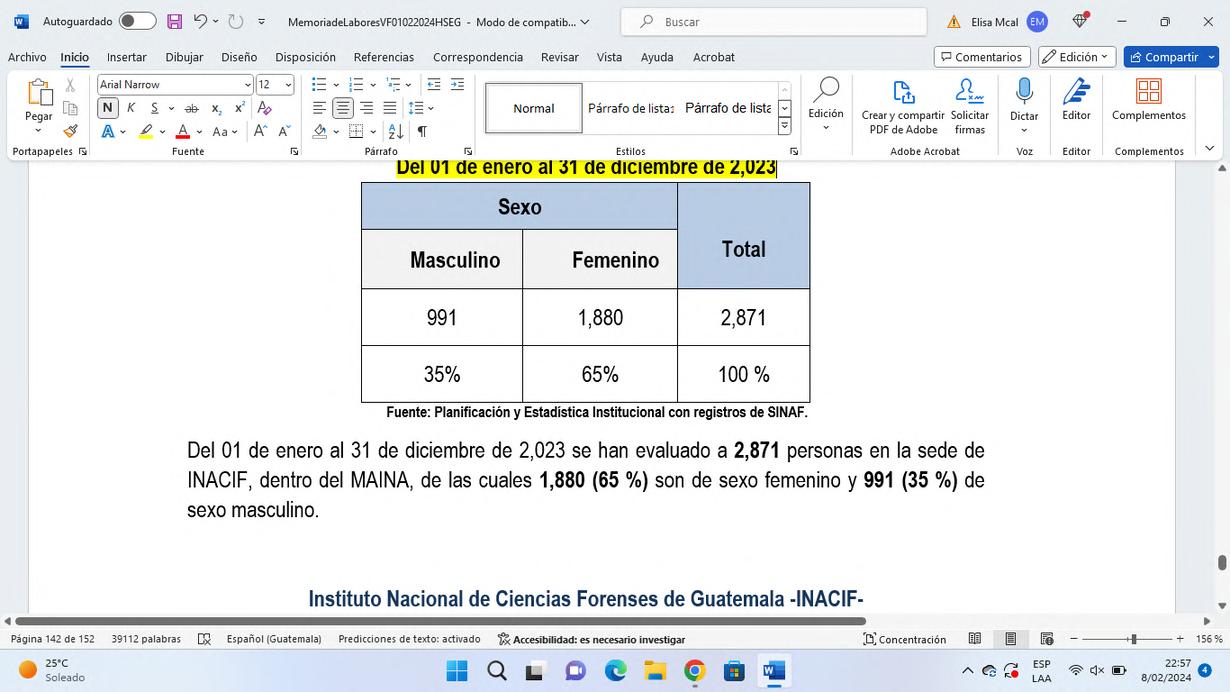Click the Español (Guatemala) language indicator
Image resolution: width=1230 pixels, height=692 pixels.
point(274,639)
